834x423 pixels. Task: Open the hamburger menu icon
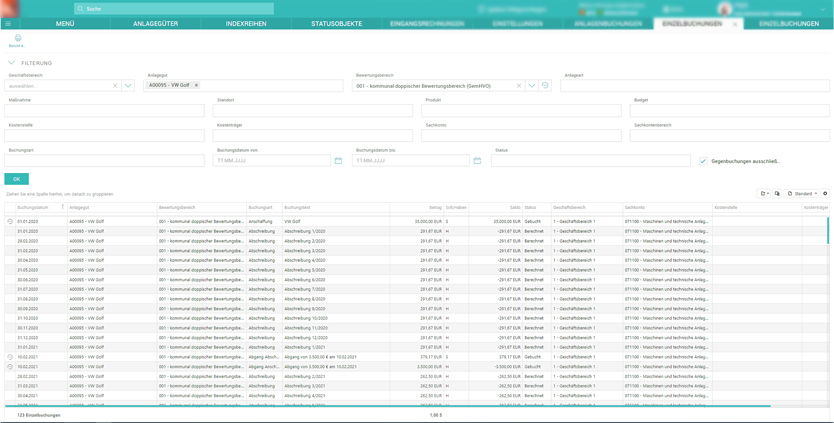[8, 23]
